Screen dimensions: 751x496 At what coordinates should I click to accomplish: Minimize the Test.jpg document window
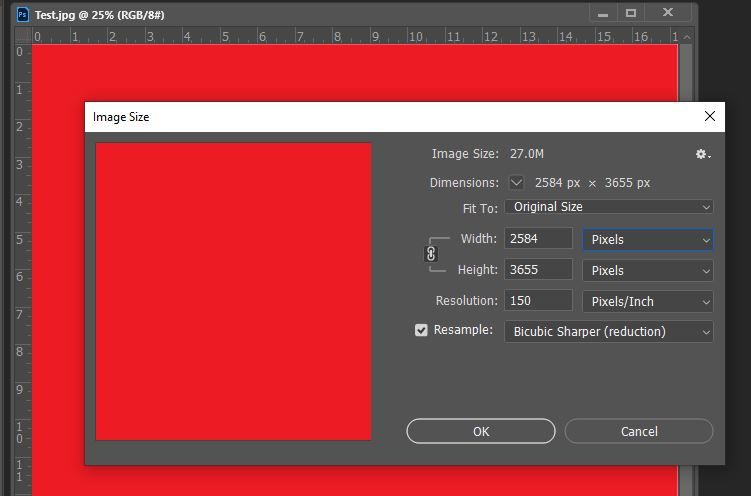click(603, 13)
